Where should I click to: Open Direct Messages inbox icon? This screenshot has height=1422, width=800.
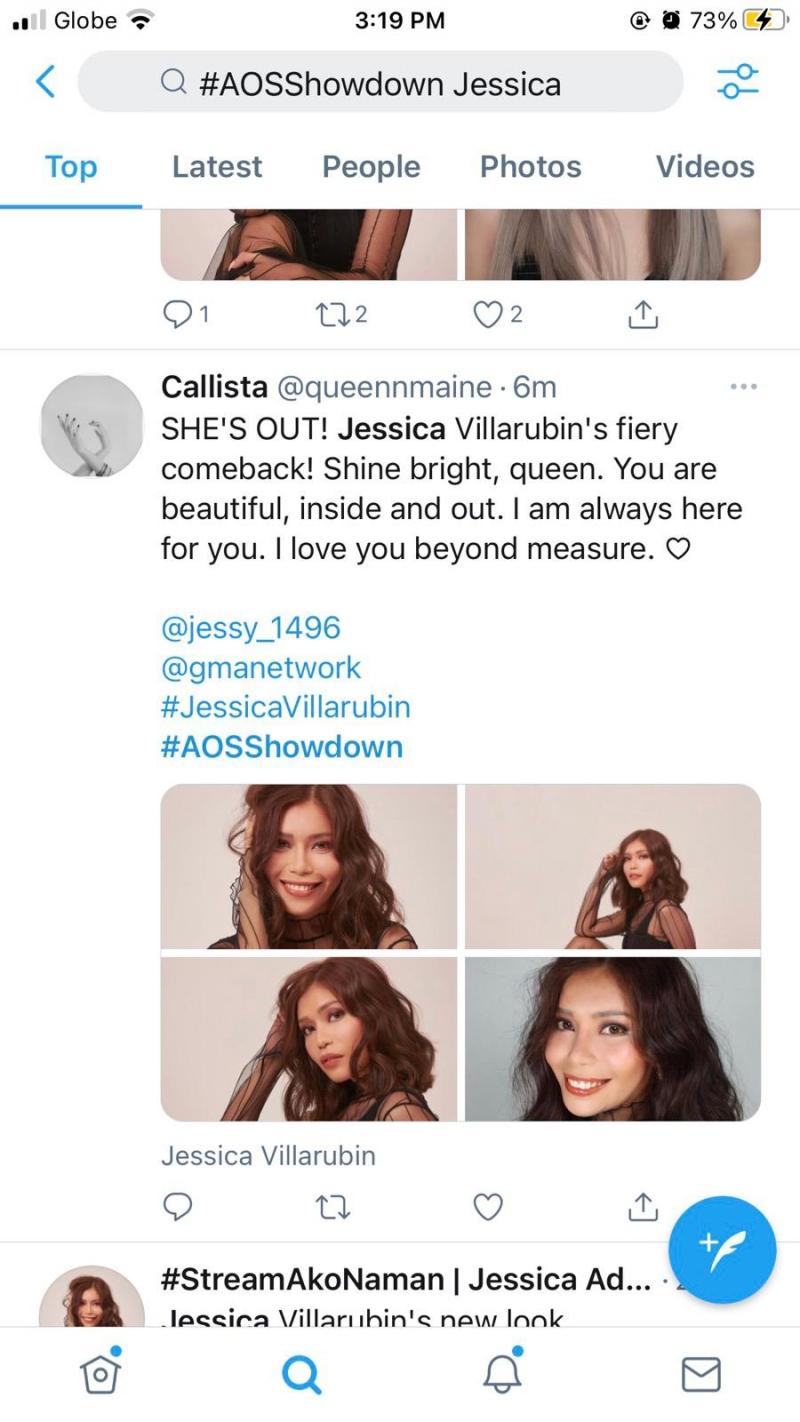(700, 1374)
